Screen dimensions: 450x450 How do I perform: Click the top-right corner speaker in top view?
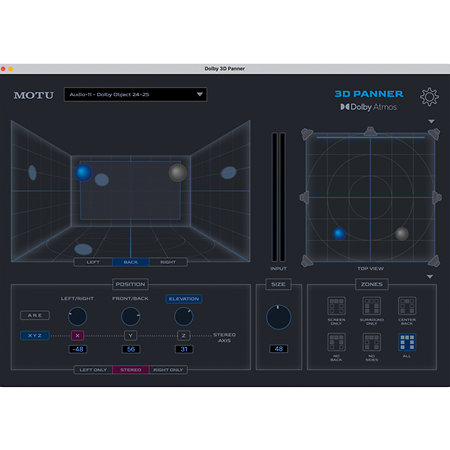[434, 134]
